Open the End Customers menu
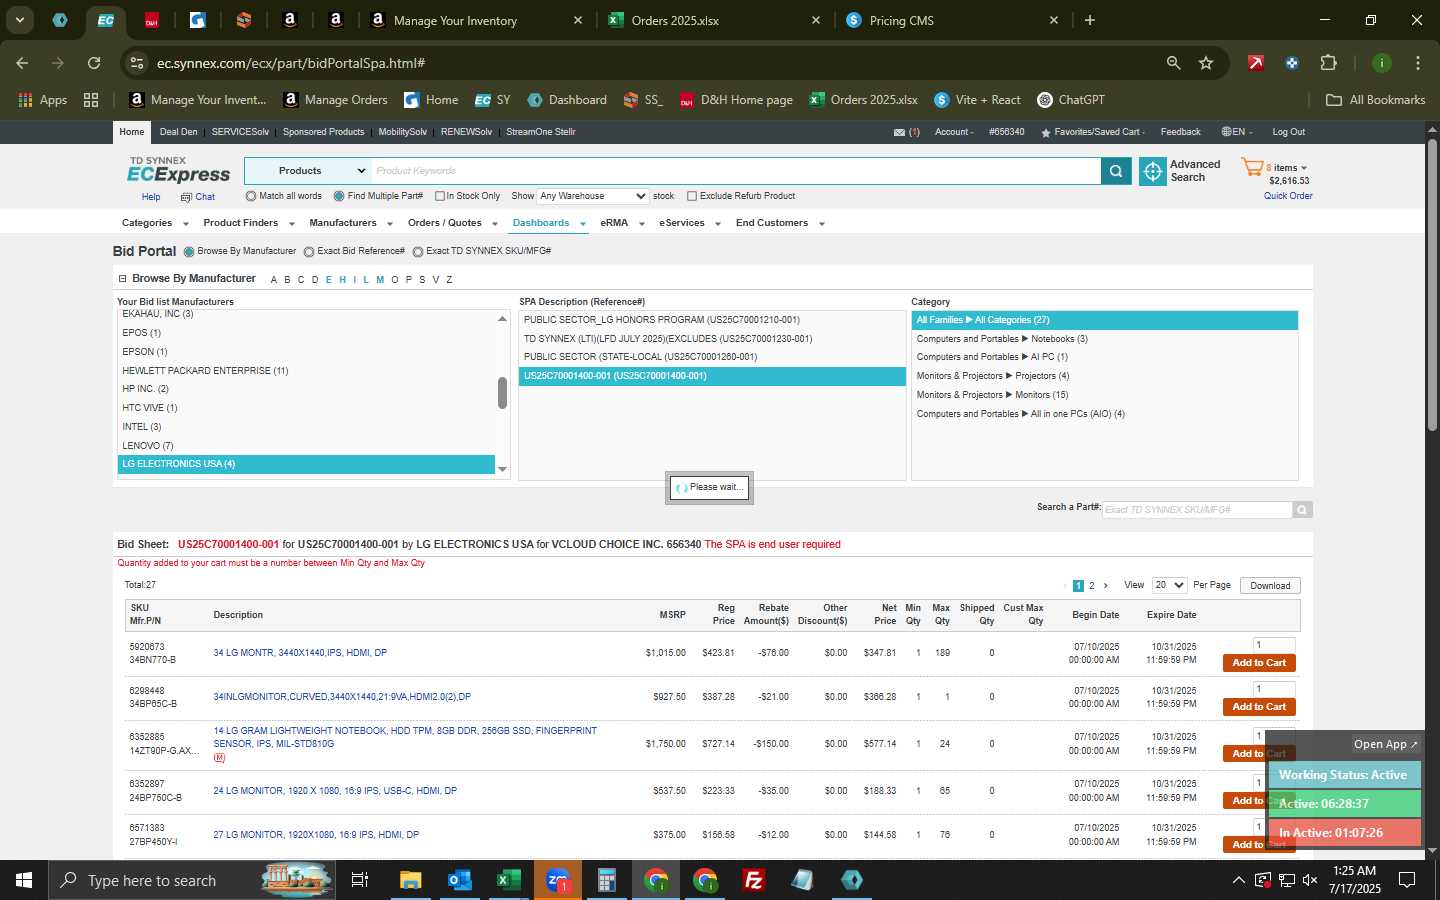 click(x=780, y=223)
